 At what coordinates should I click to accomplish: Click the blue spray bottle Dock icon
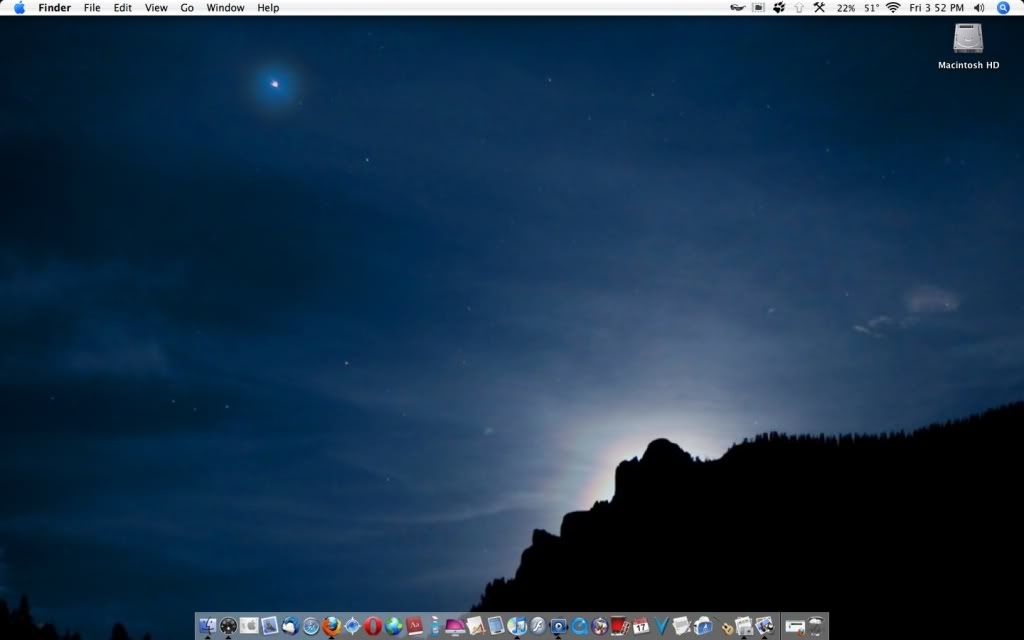tap(434, 626)
